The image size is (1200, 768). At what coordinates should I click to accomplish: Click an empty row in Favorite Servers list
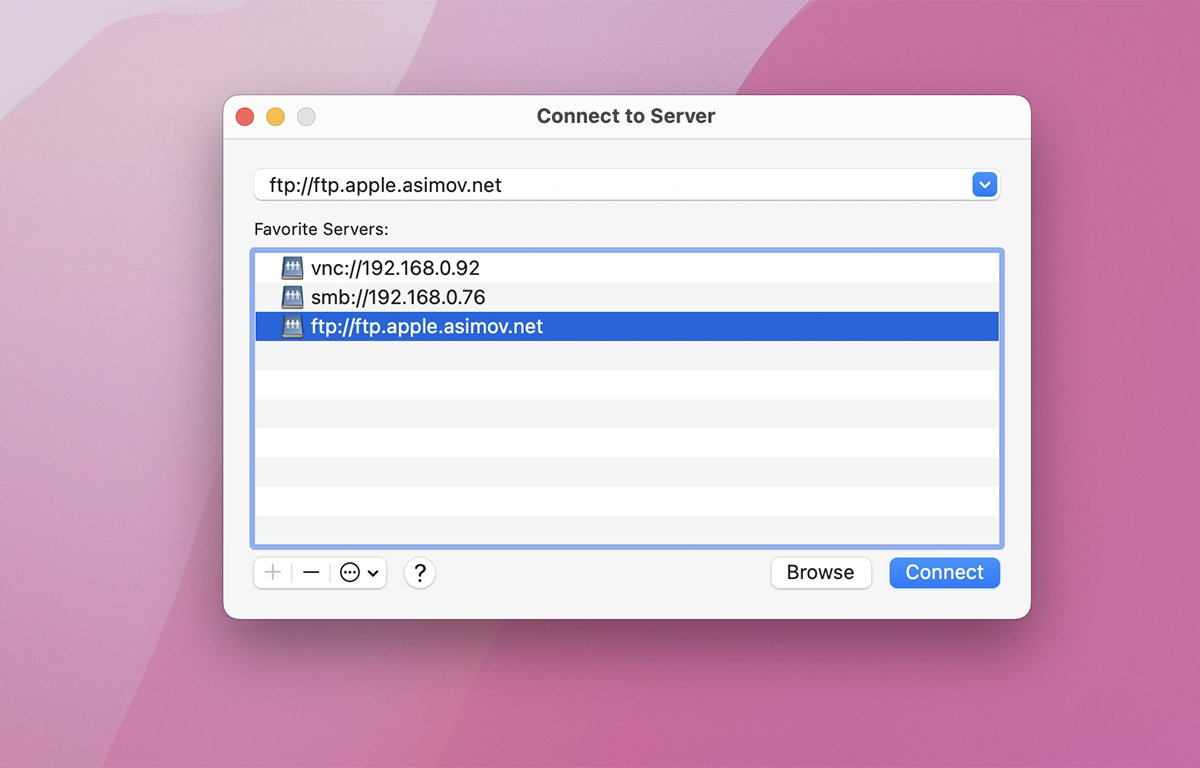pos(627,443)
